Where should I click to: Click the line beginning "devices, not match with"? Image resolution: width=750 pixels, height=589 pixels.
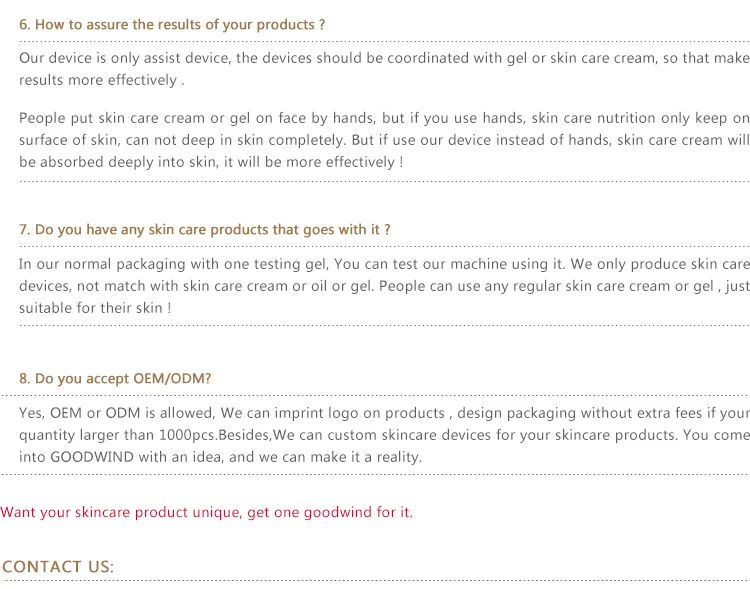[384, 286]
